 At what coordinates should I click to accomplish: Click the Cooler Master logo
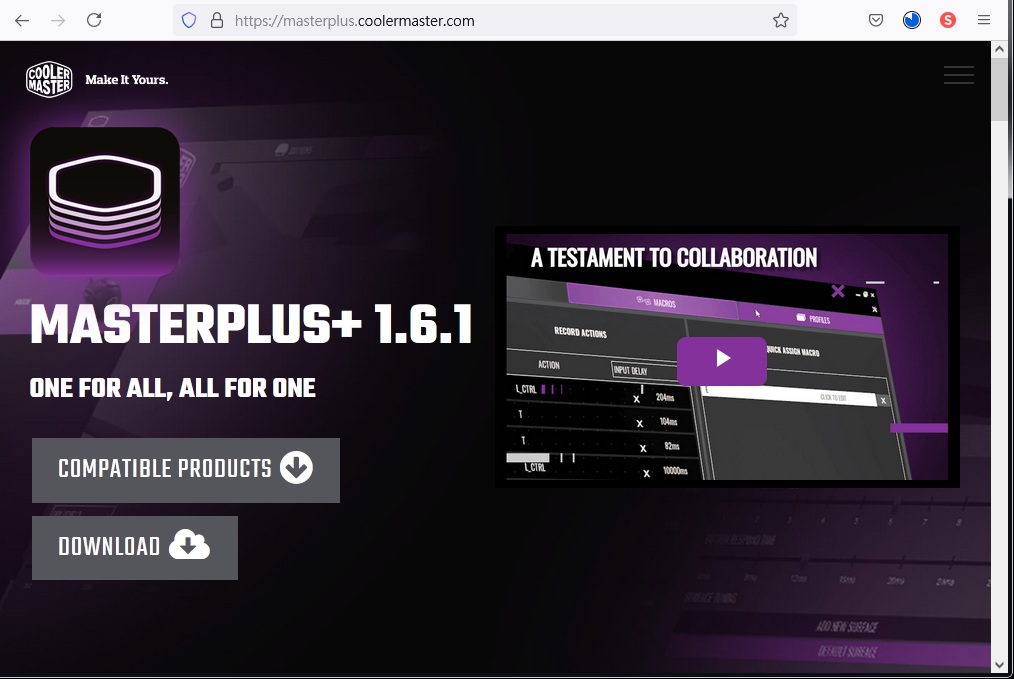(x=49, y=80)
